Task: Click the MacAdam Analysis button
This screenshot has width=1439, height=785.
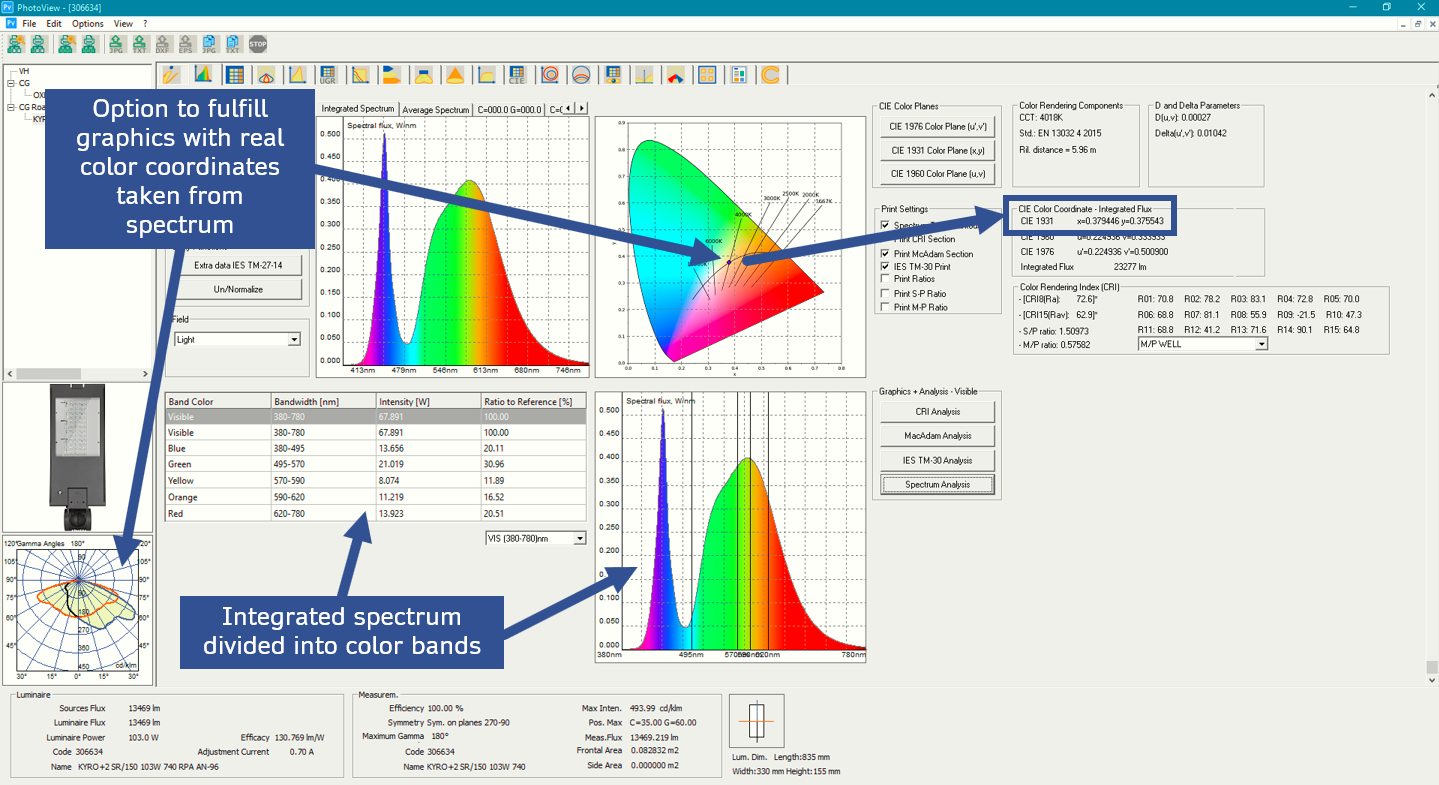Action: tap(937, 436)
